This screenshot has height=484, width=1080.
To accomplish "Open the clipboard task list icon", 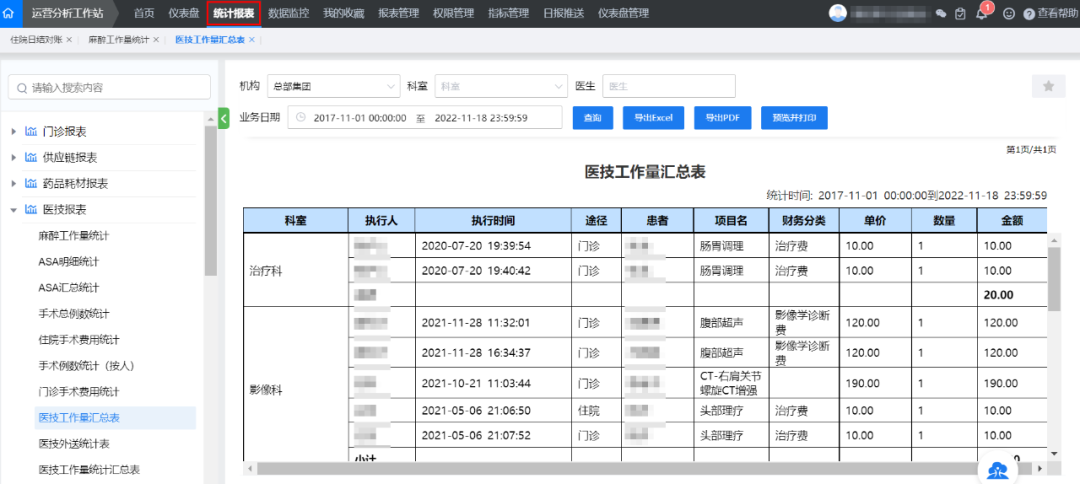I will (960, 14).
